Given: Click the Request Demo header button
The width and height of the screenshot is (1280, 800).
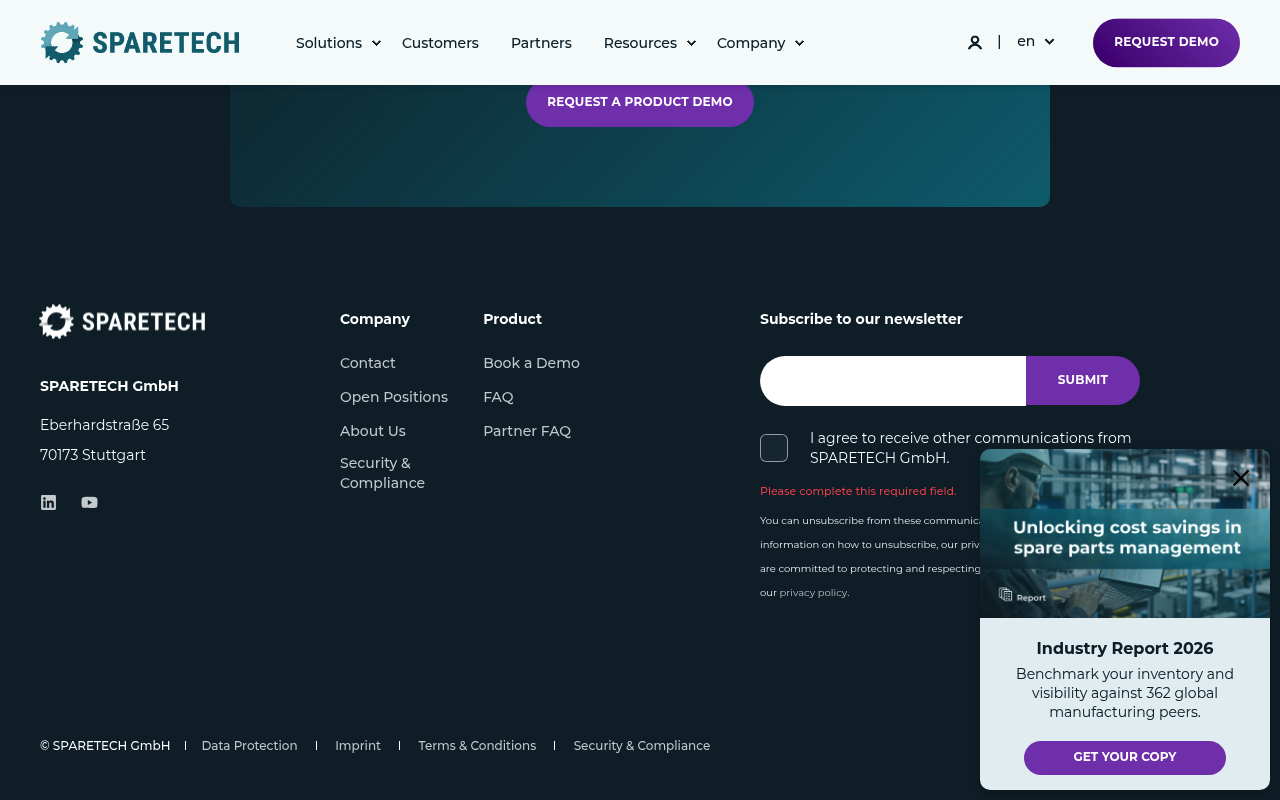Looking at the screenshot, I should (x=1166, y=43).
